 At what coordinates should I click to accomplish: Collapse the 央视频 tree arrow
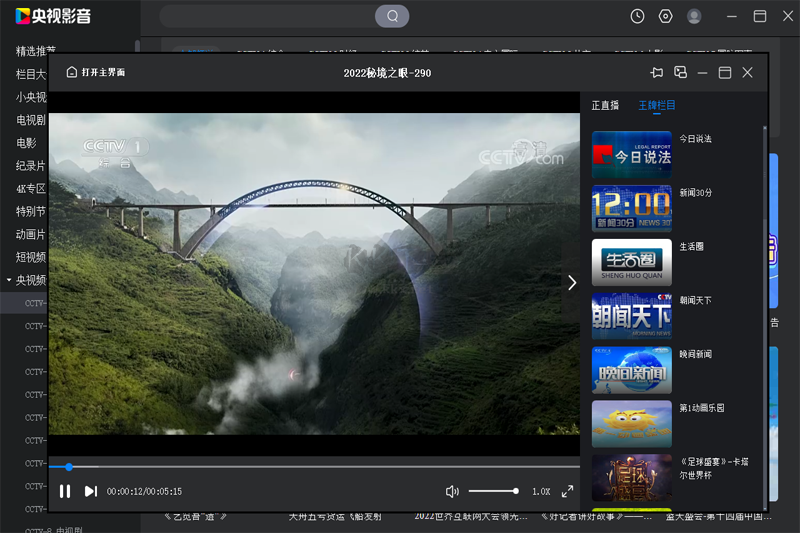tap(9, 280)
